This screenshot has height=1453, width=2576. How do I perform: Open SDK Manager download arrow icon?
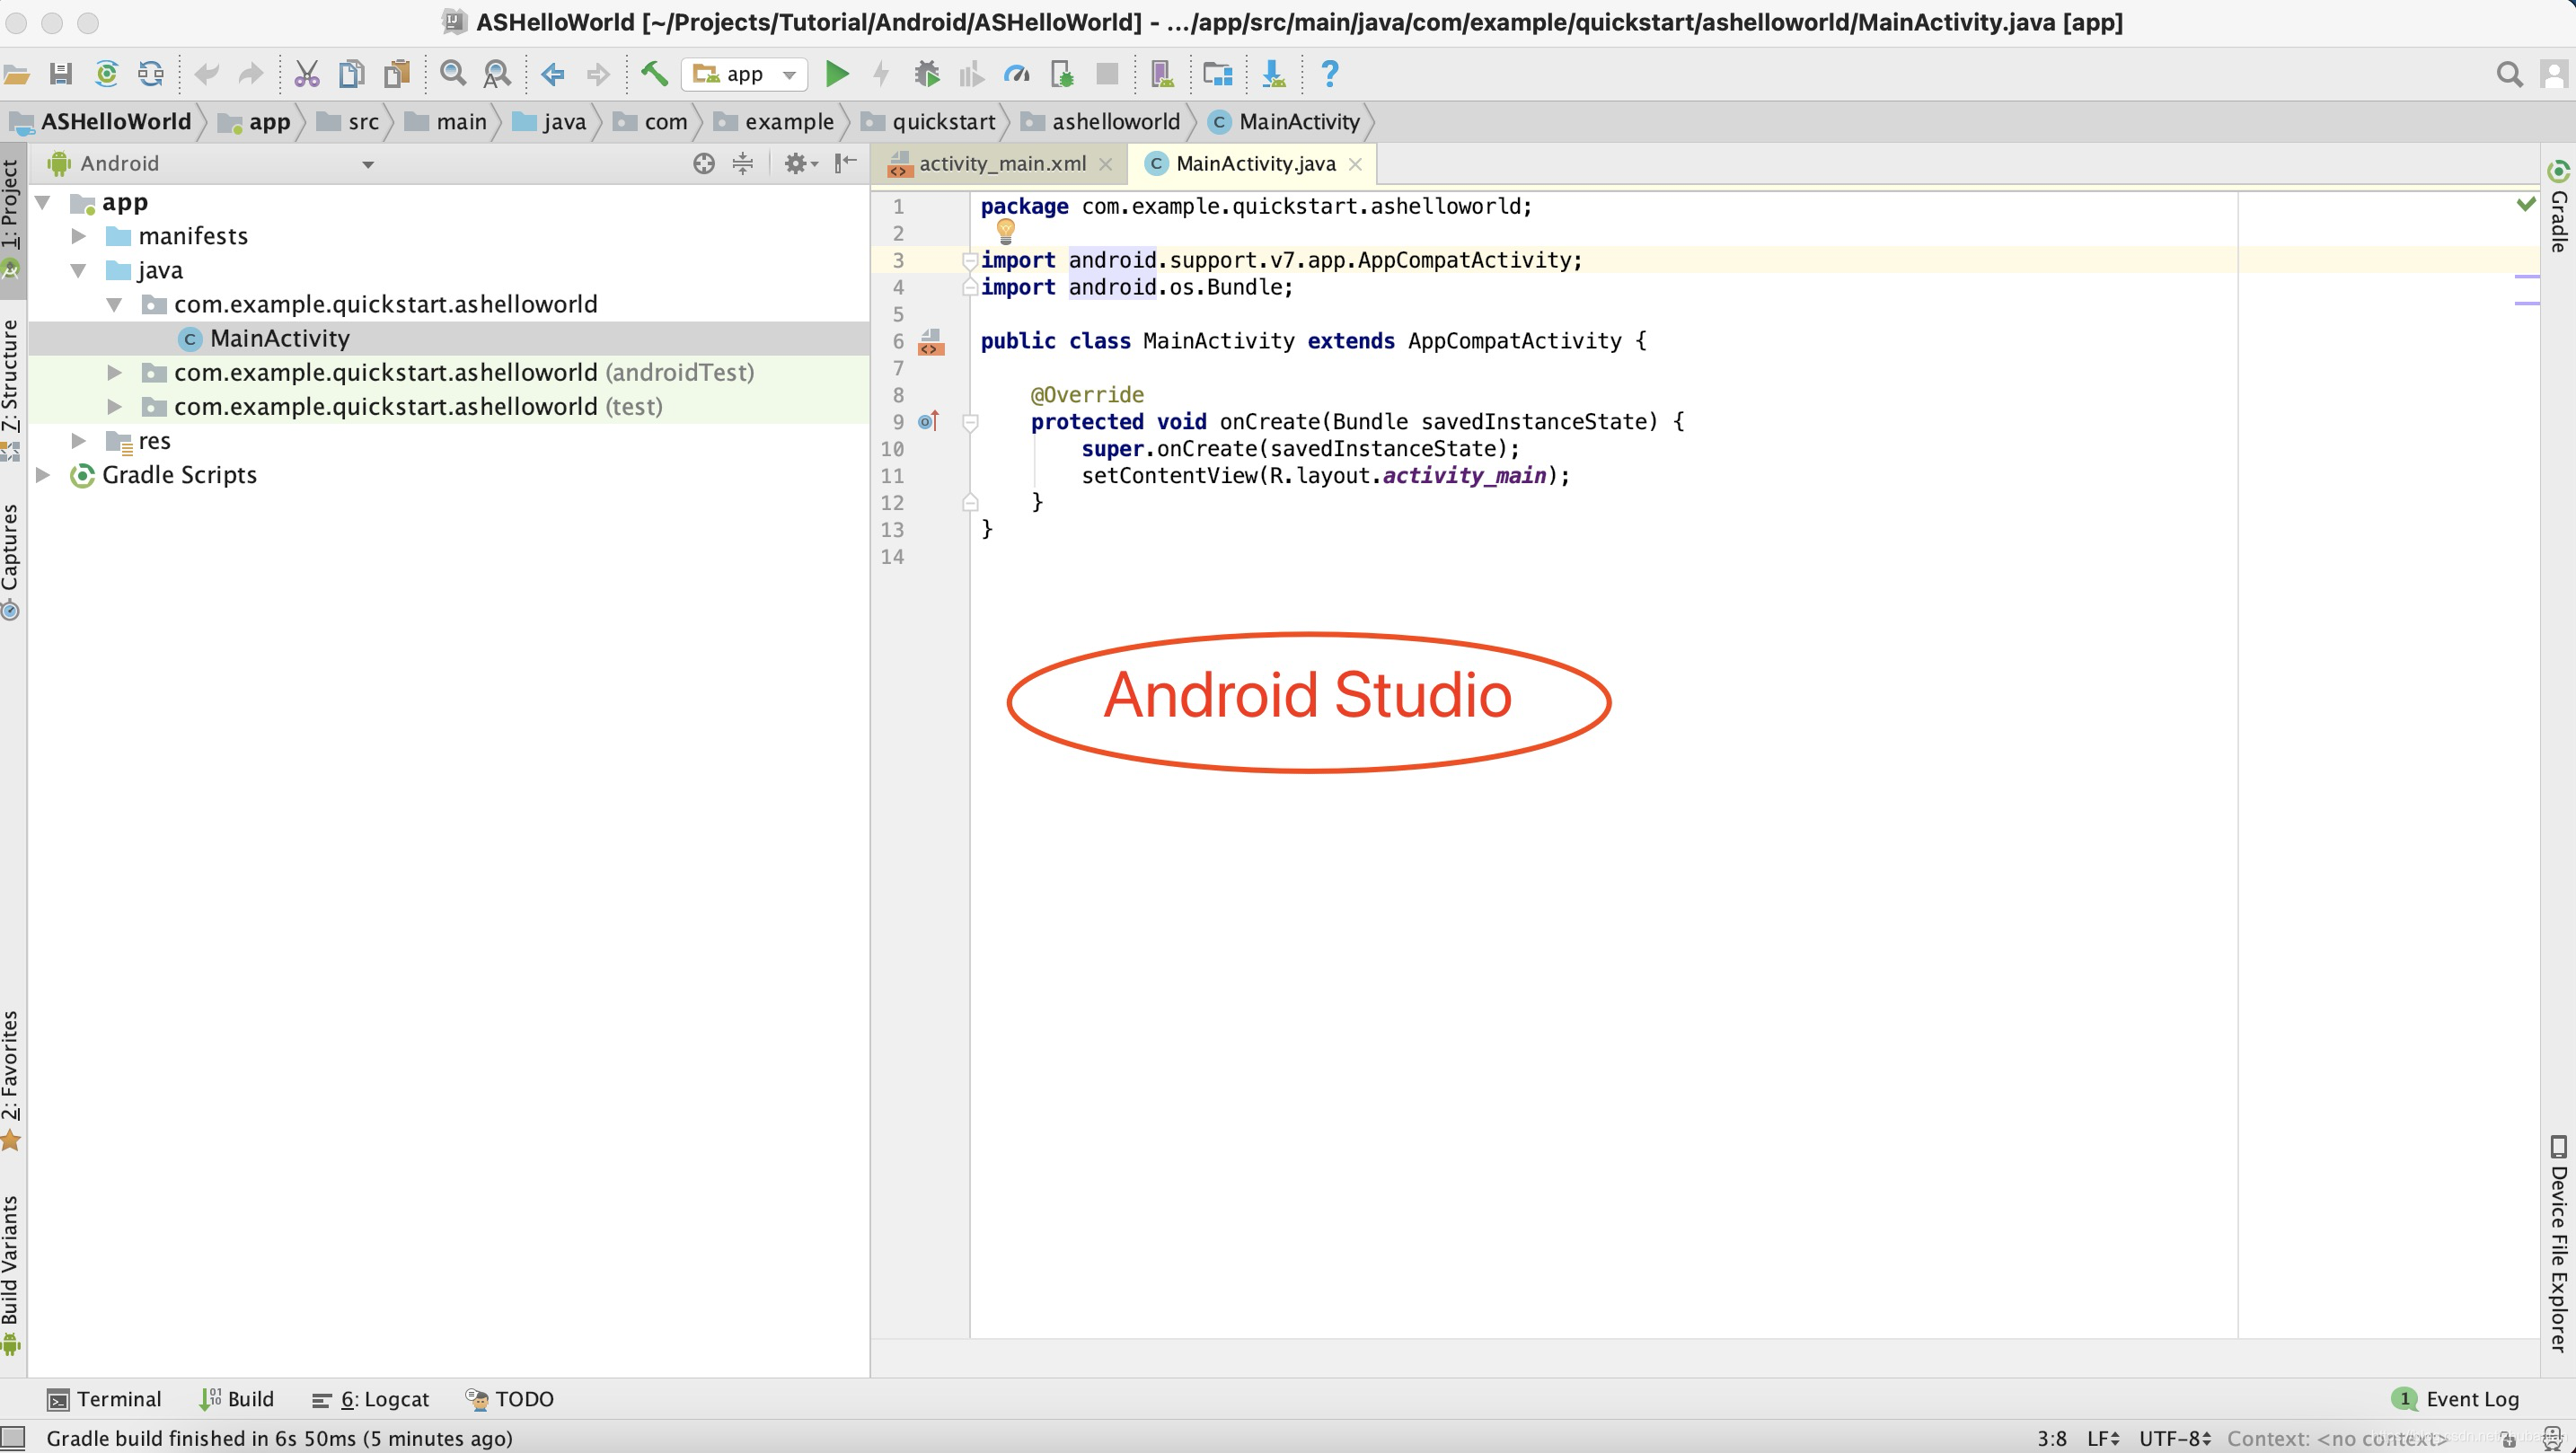[1273, 74]
